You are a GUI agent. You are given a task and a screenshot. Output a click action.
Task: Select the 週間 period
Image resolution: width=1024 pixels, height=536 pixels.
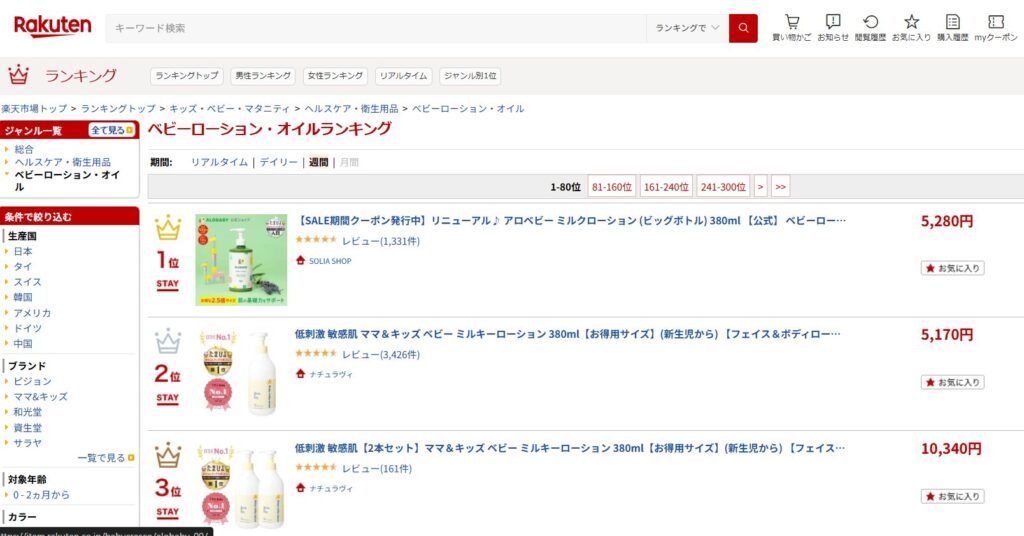[318, 162]
